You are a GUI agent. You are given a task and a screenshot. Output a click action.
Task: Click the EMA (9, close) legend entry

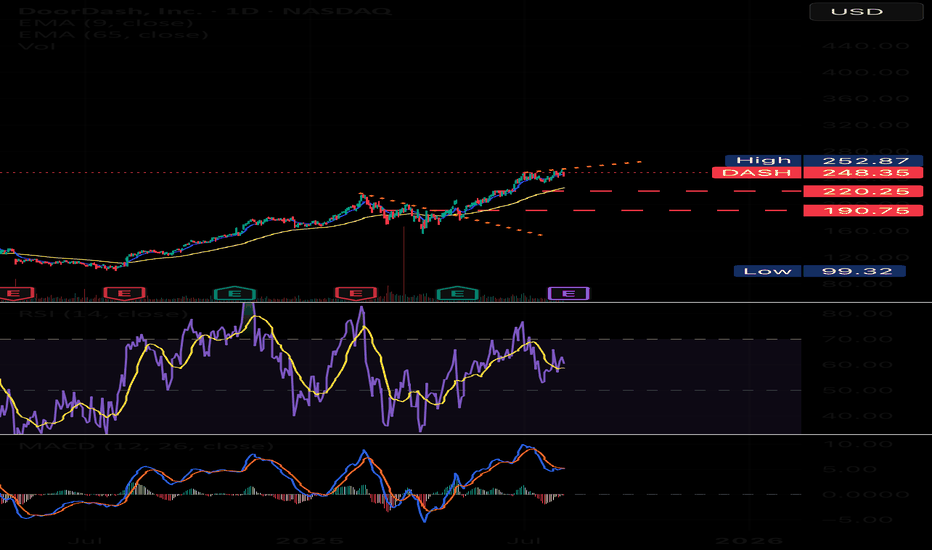coord(106,23)
